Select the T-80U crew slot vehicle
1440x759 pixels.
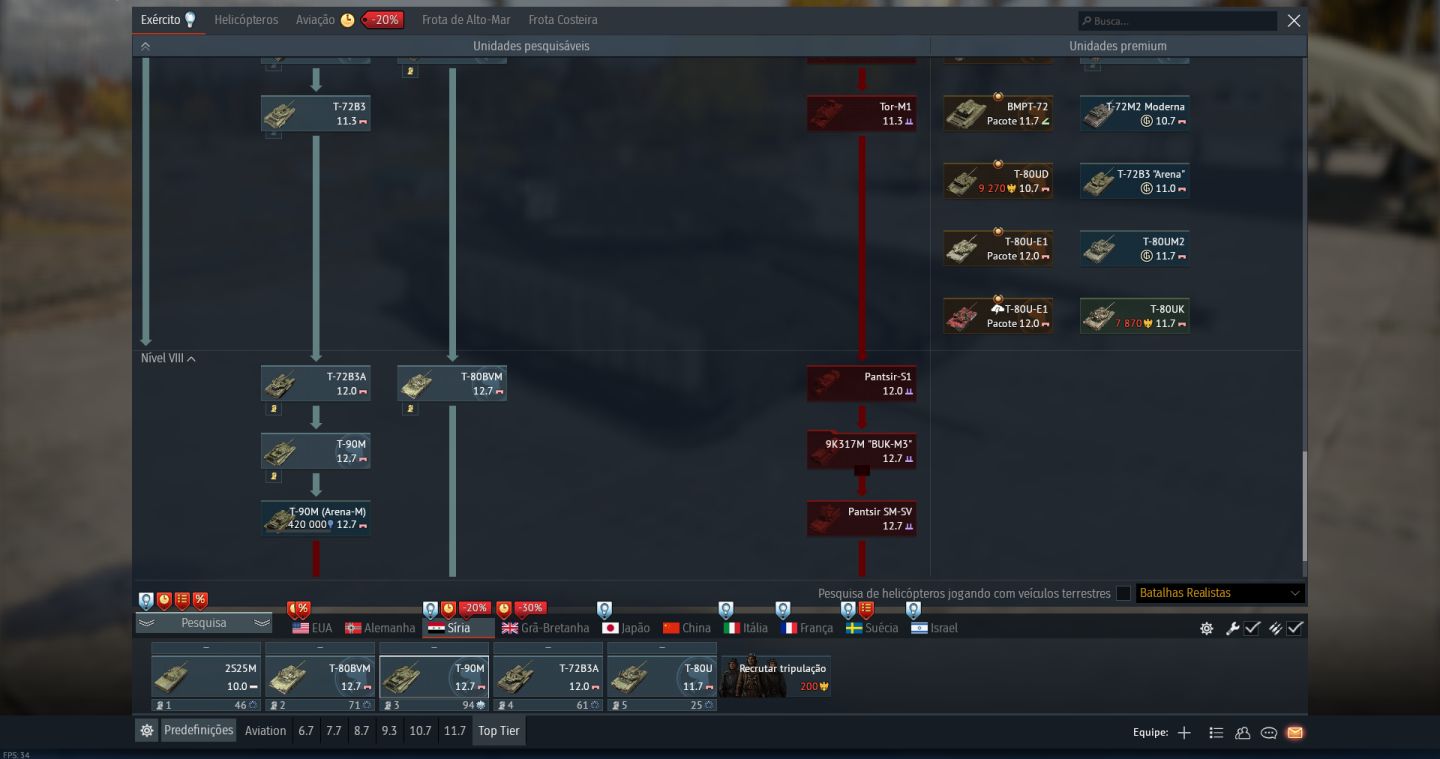(662, 677)
